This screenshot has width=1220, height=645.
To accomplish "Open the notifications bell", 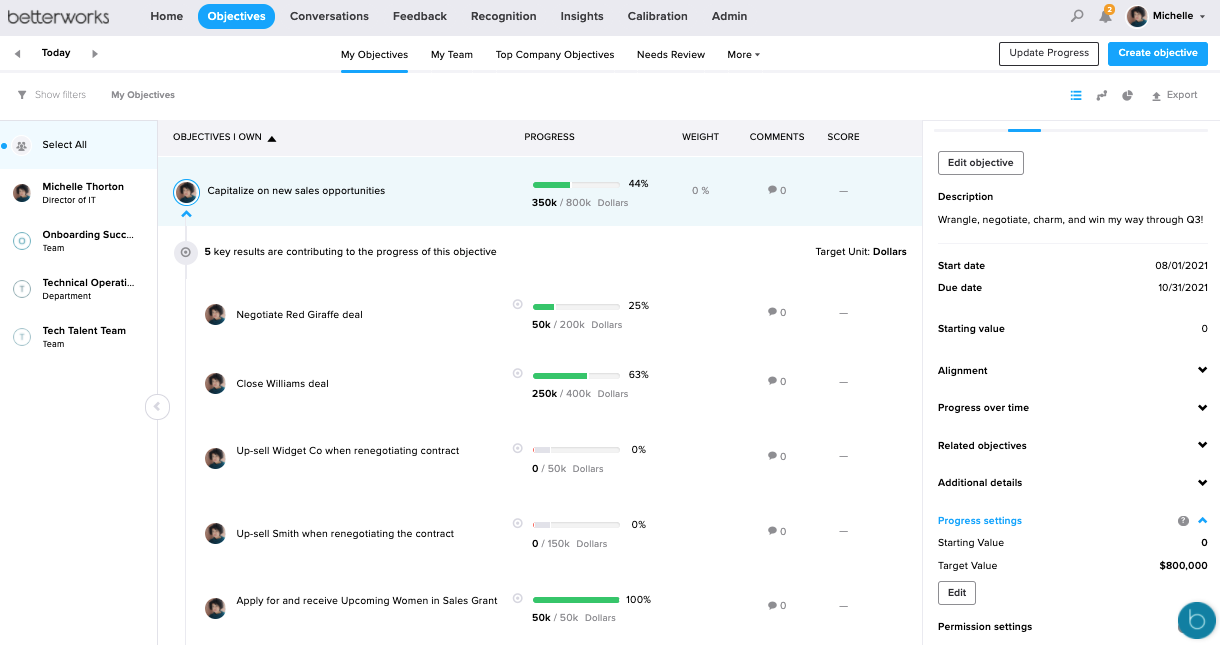I will coord(1105,16).
